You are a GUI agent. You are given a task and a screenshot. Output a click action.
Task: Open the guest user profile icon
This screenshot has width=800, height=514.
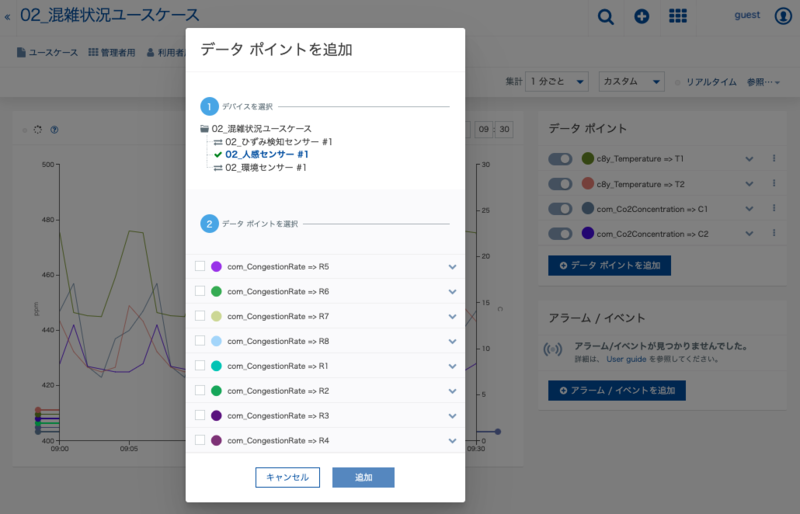(x=783, y=16)
